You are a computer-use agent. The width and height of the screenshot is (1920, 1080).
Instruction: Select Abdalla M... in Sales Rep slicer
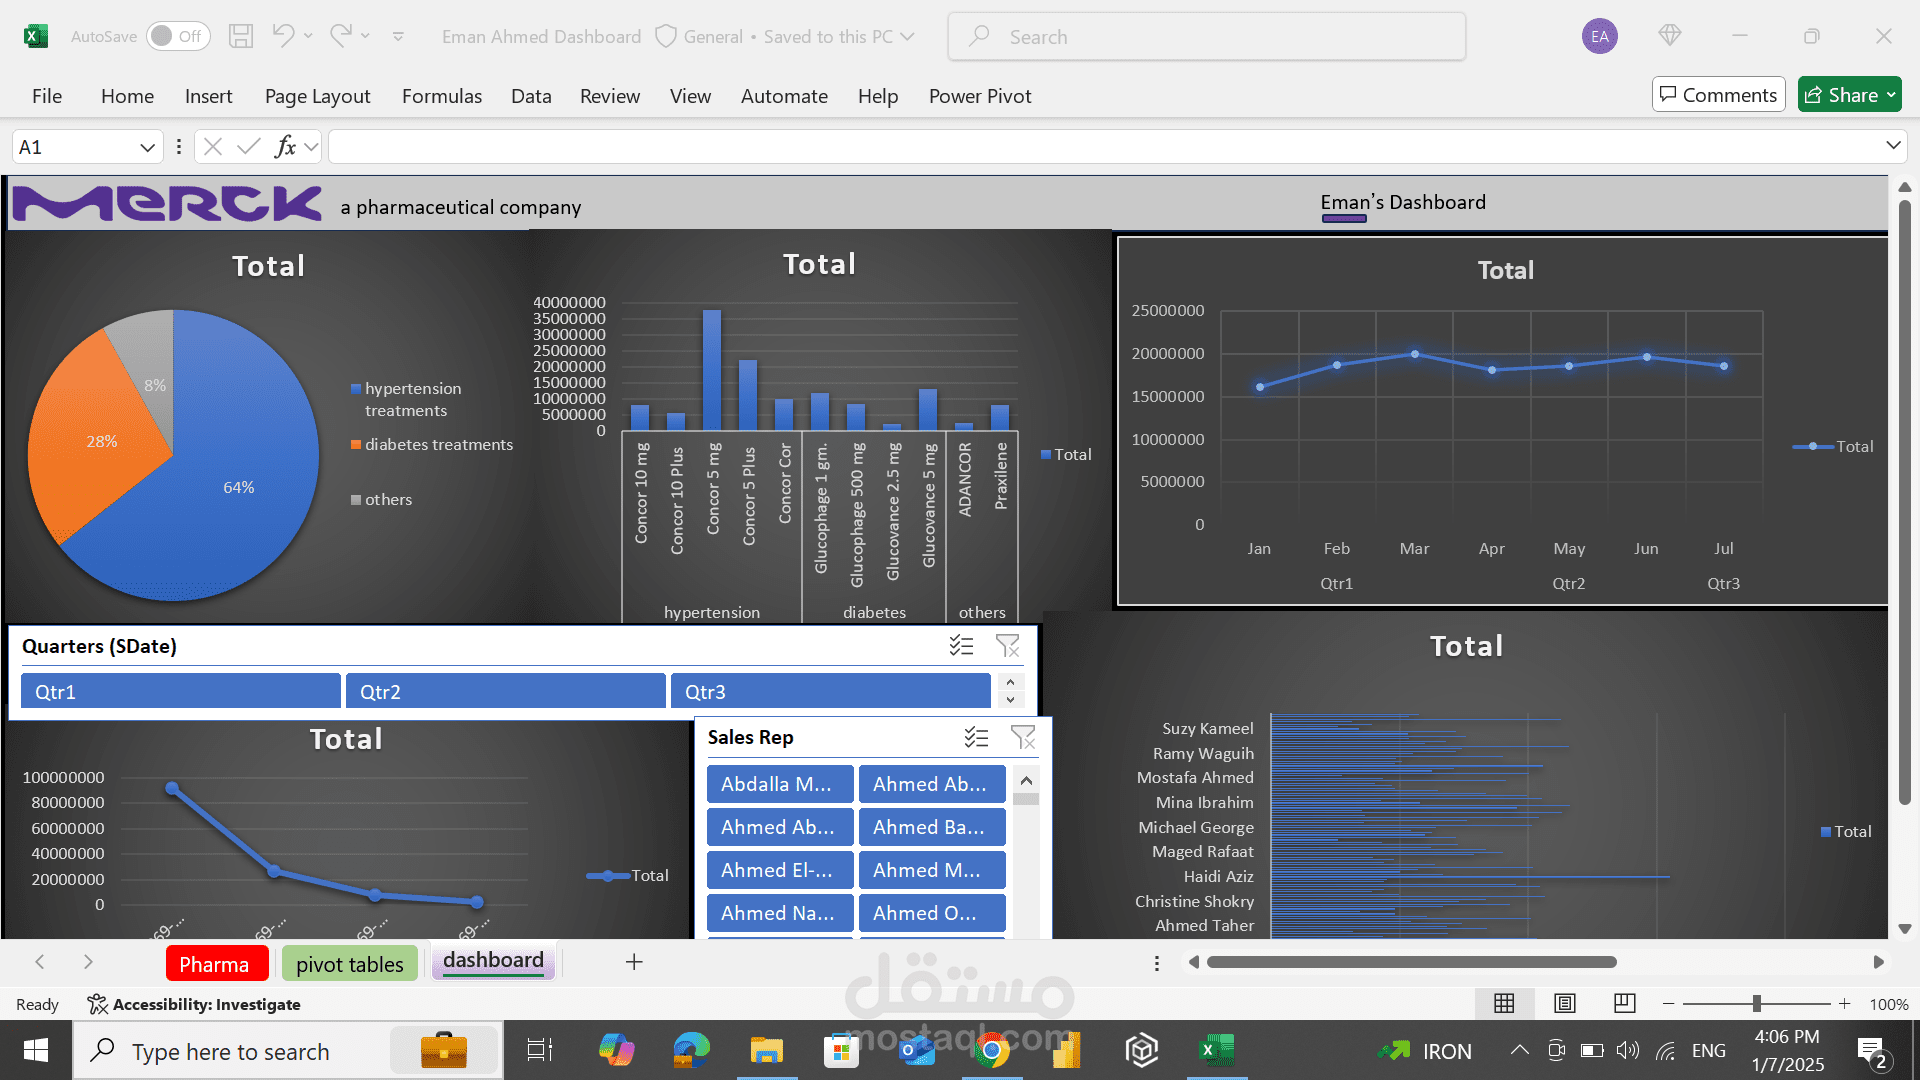pos(780,784)
